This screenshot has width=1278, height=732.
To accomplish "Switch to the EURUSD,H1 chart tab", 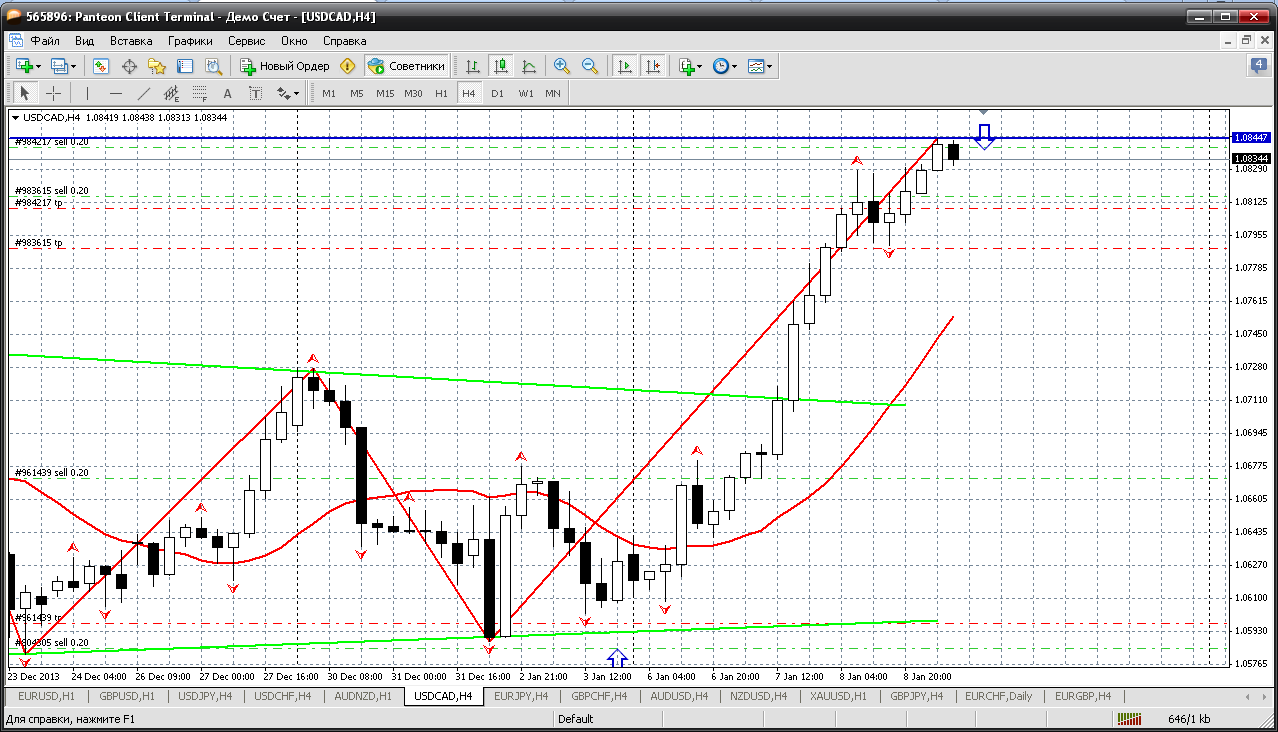I will [47, 696].
